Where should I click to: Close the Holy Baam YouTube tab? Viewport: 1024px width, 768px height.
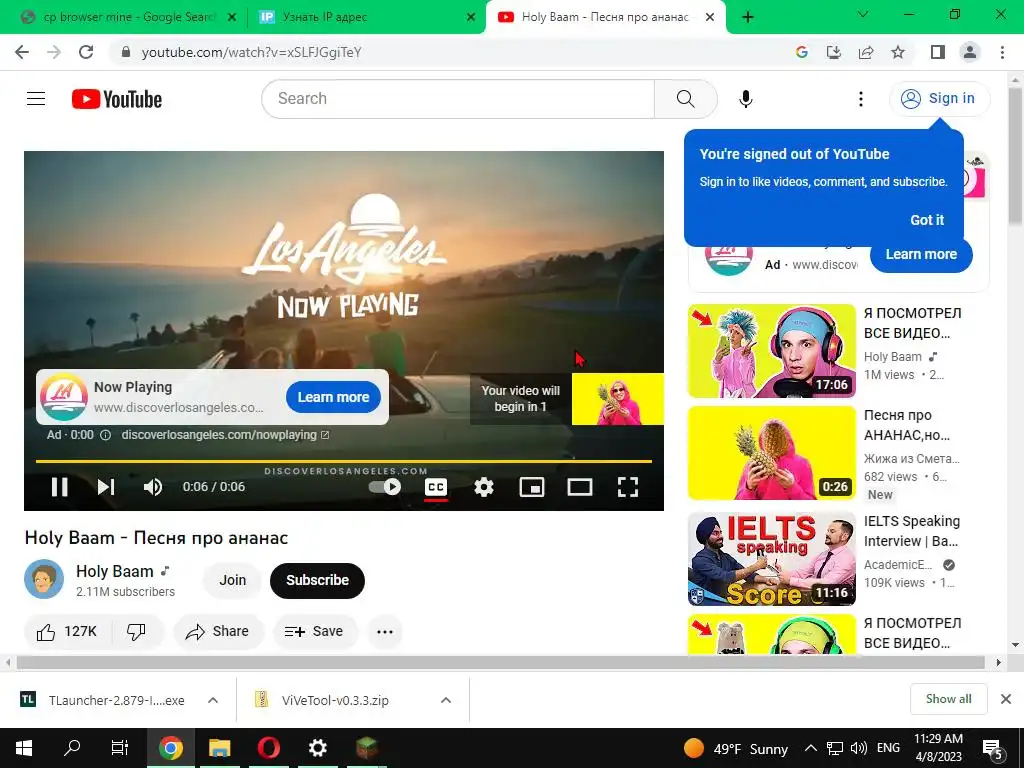tap(710, 18)
